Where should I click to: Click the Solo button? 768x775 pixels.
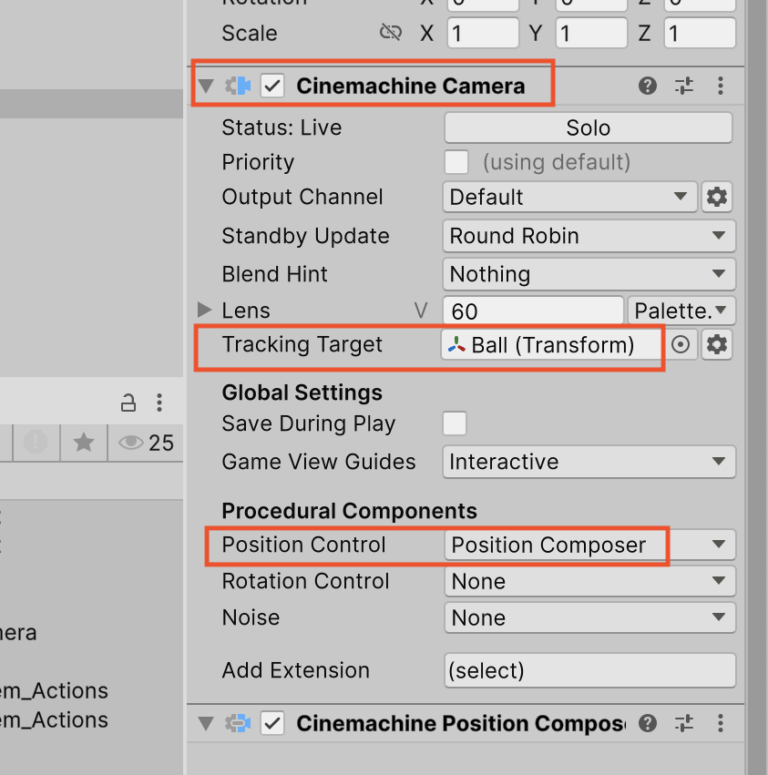click(588, 128)
